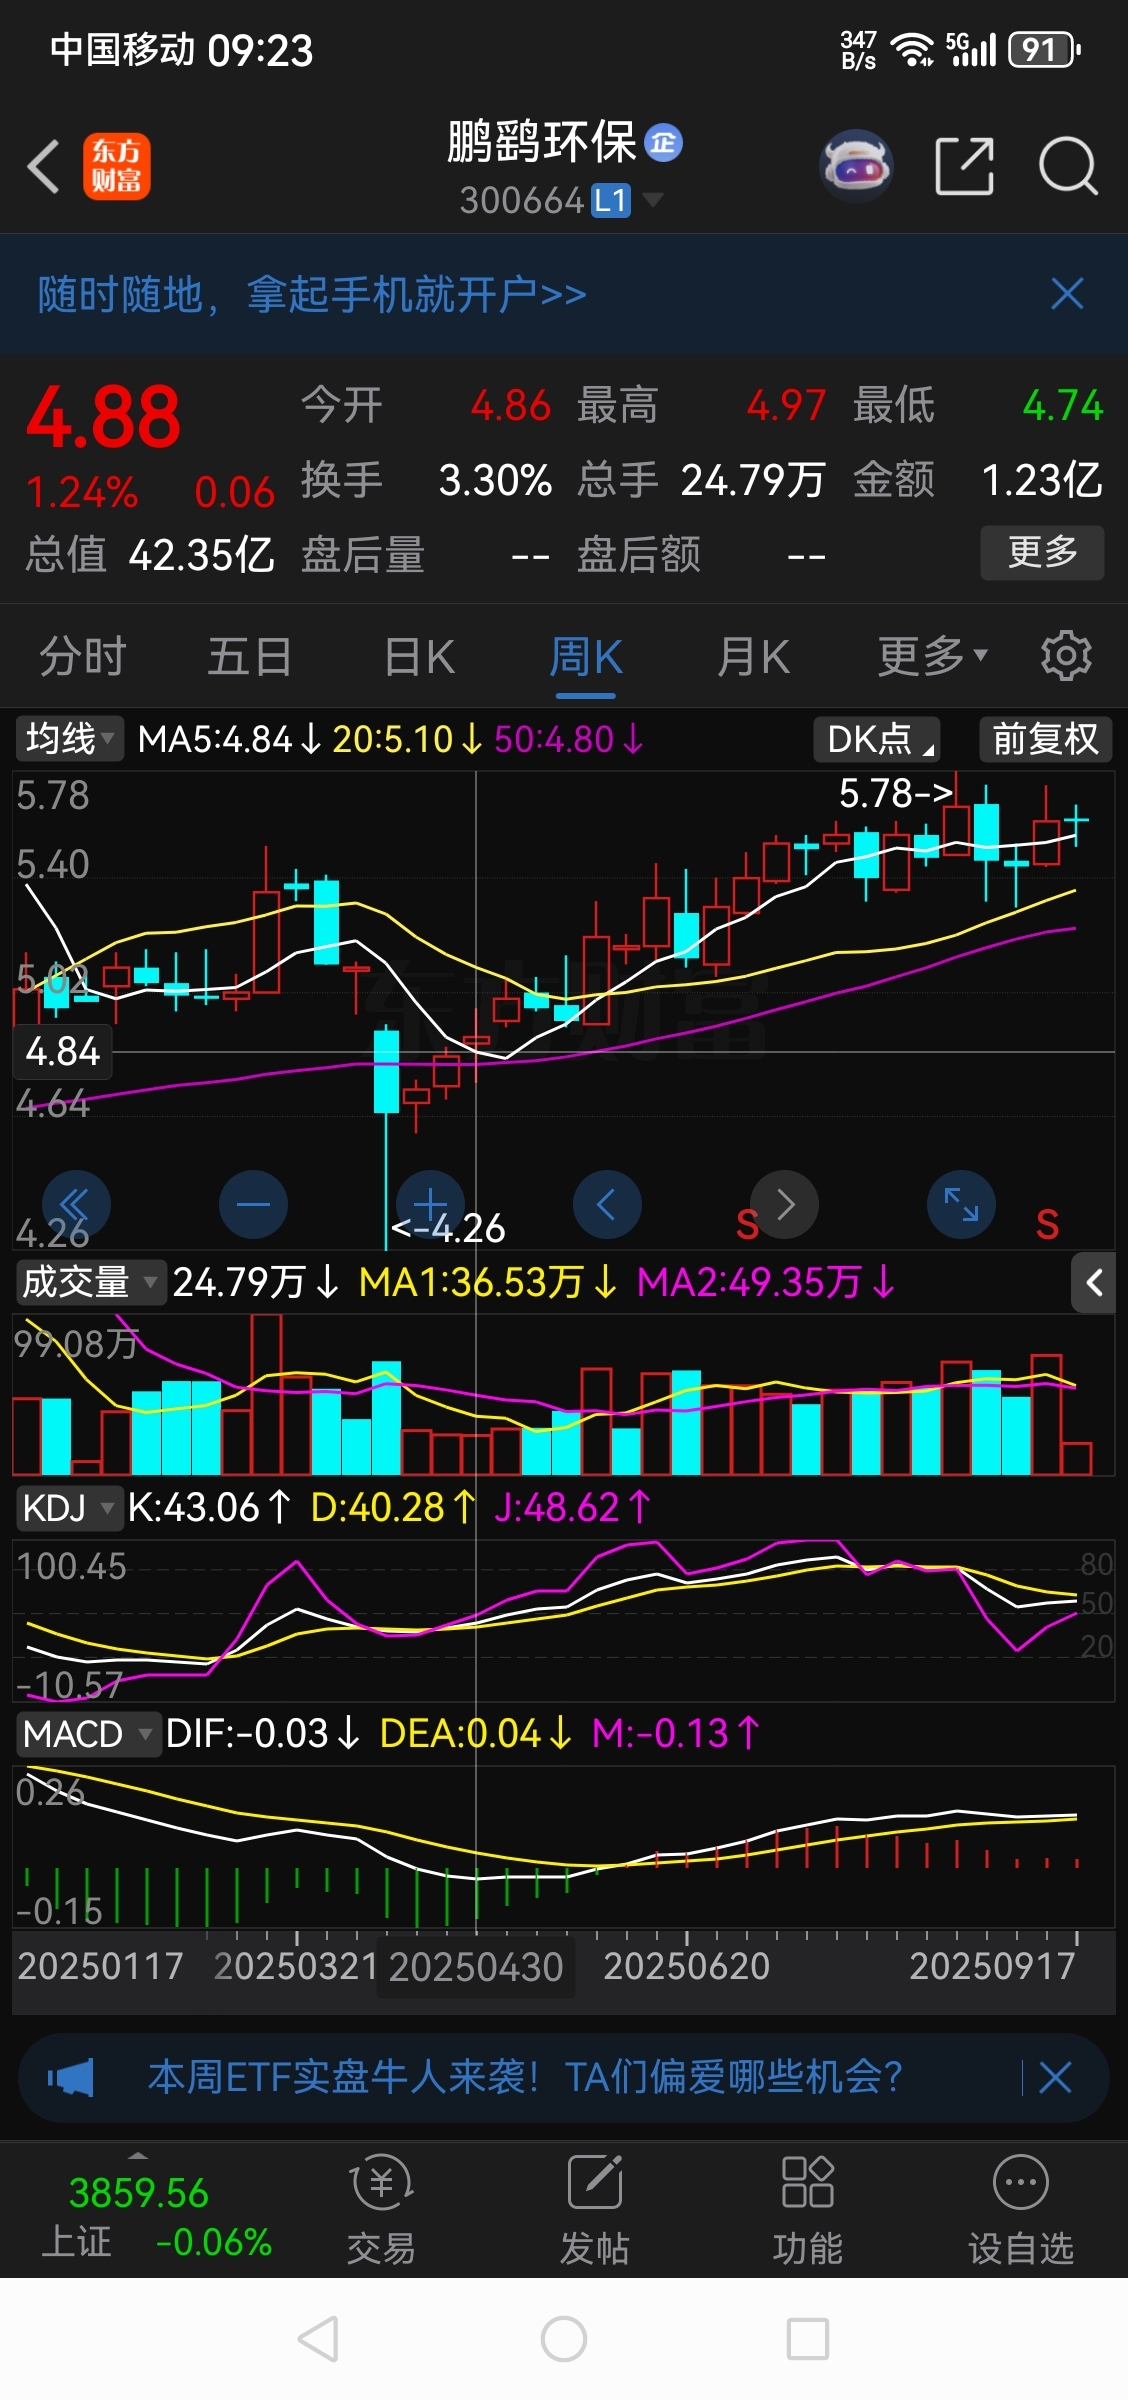The width and height of the screenshot is (1128, 2400).
Task: Expand 上证 index bar arrow
Action: click(x=138, y=2155)
